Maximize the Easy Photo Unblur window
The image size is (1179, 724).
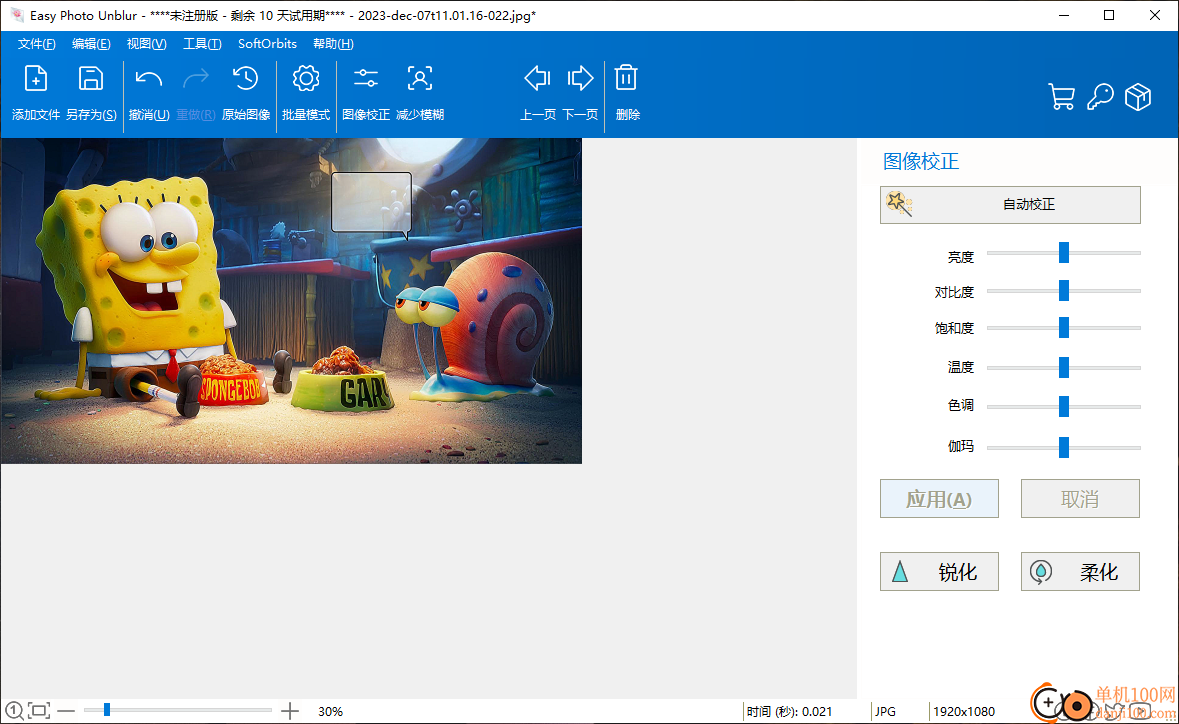pos(1108,15)
